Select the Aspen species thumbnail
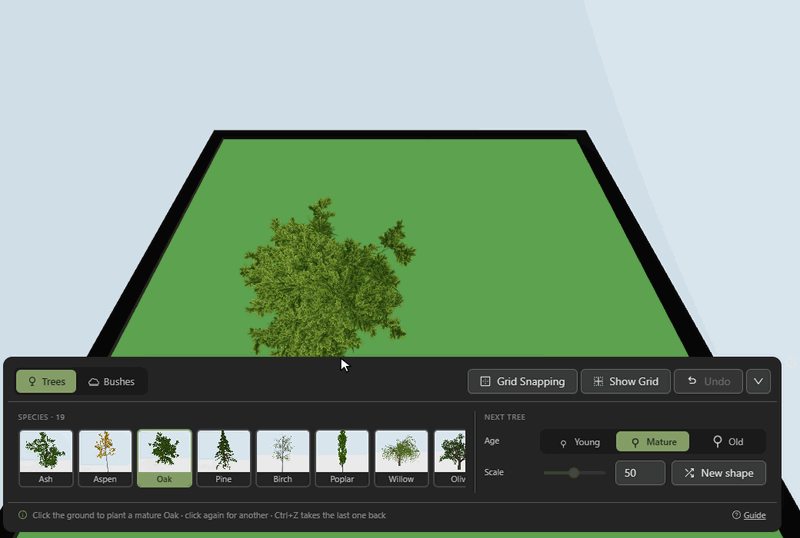This screenshot has width=800, height=538. (x=105, y=458)
